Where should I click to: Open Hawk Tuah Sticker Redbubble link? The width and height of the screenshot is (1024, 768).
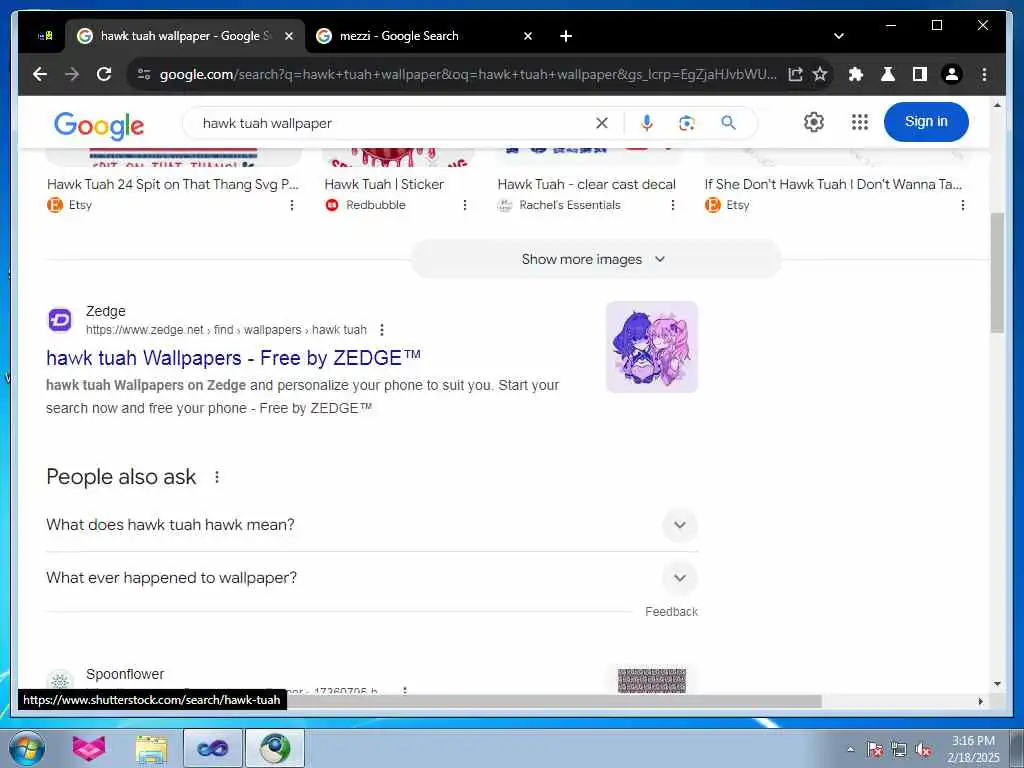[384, 184]
